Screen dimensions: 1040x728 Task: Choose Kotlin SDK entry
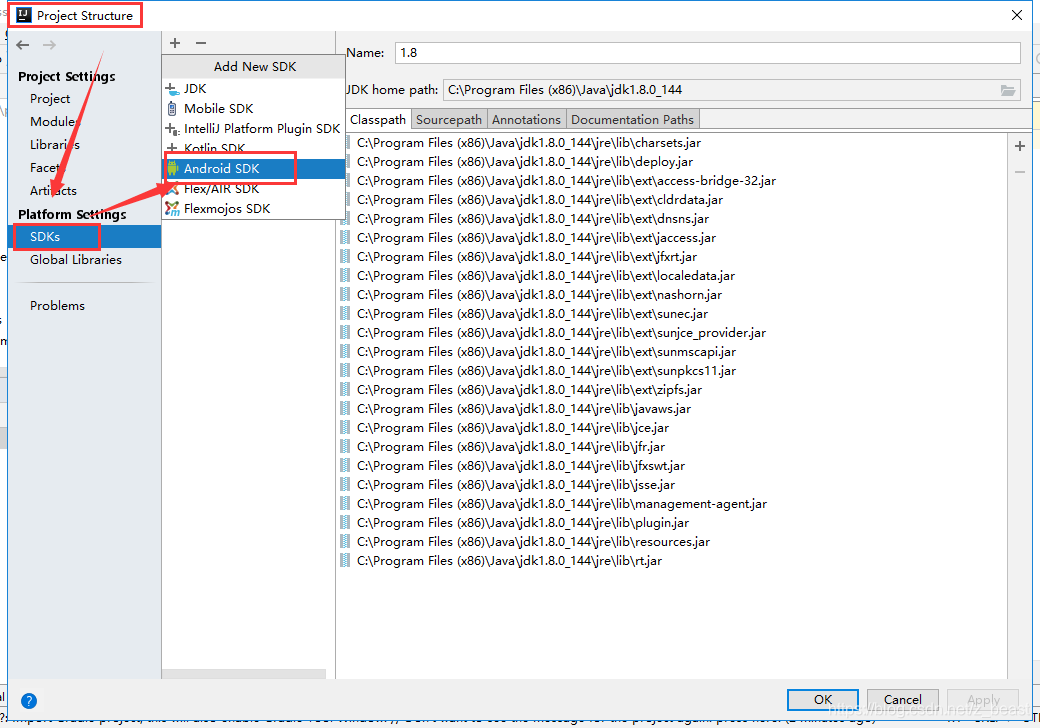(x=254, y=147)
